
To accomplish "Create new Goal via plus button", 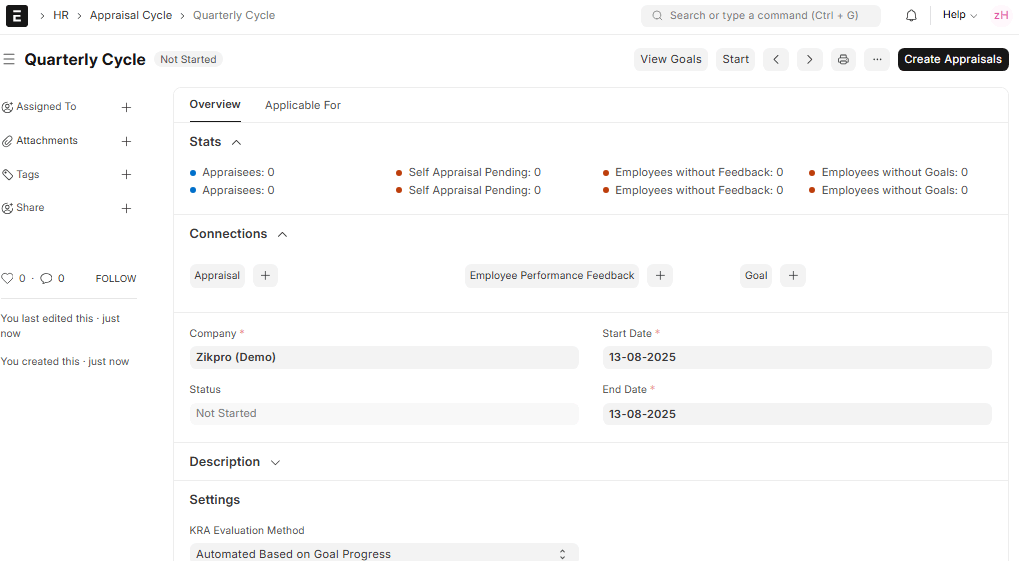I will (793, 276).
